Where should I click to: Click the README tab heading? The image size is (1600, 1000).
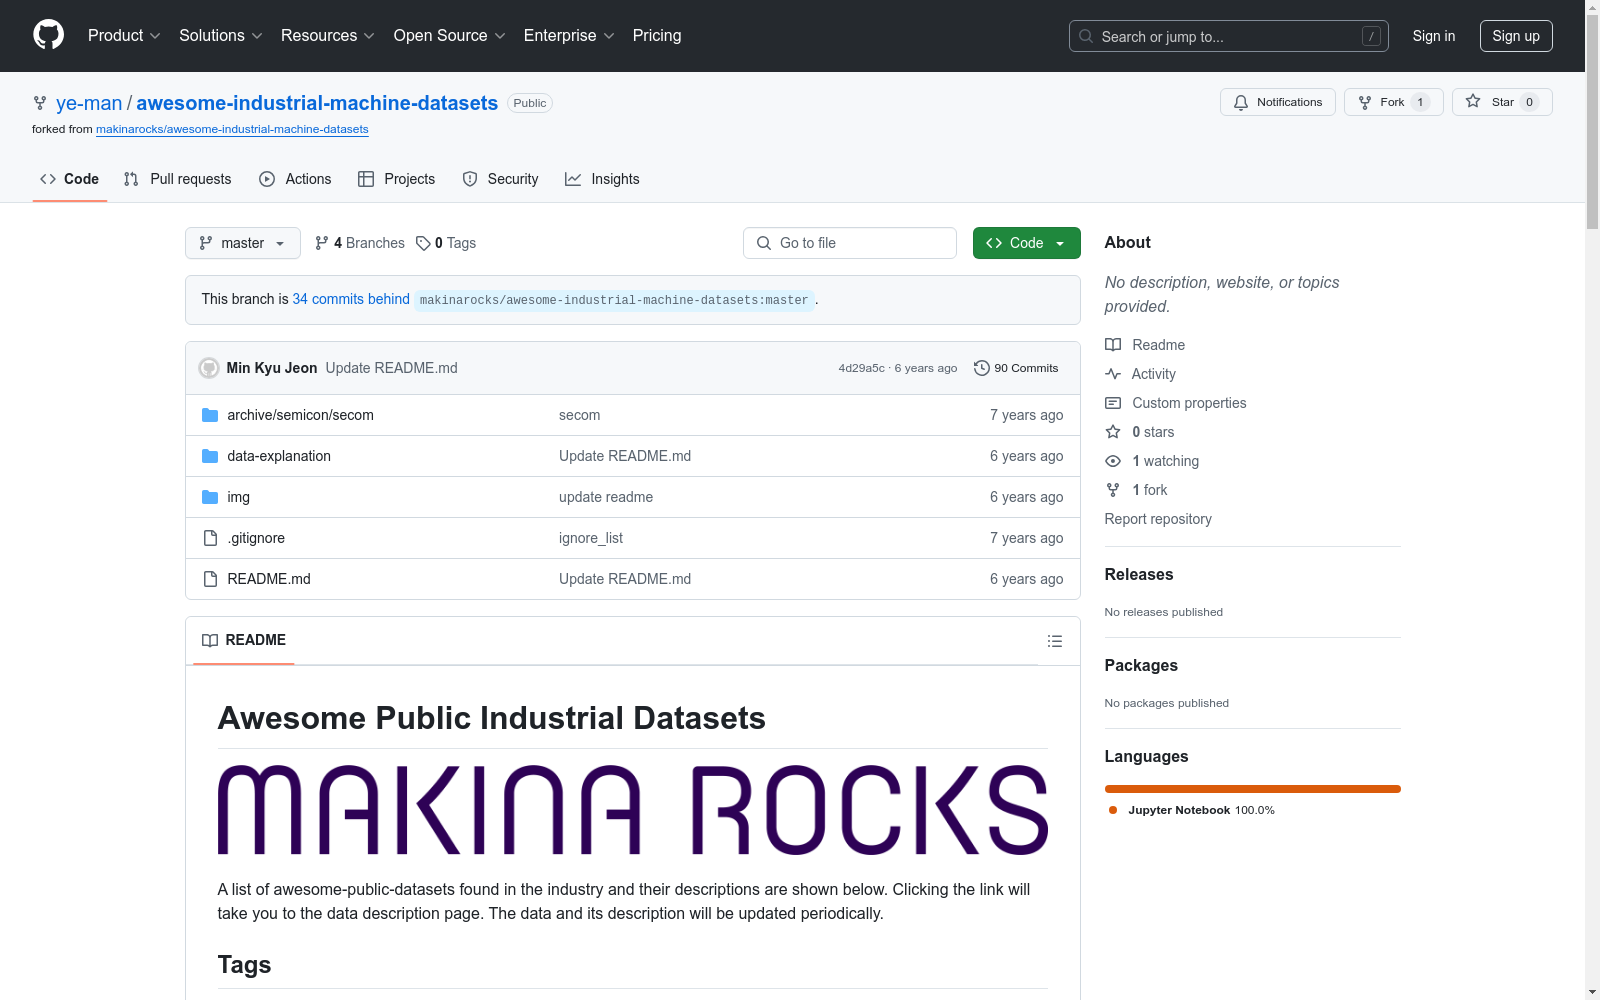click(244, 640)
